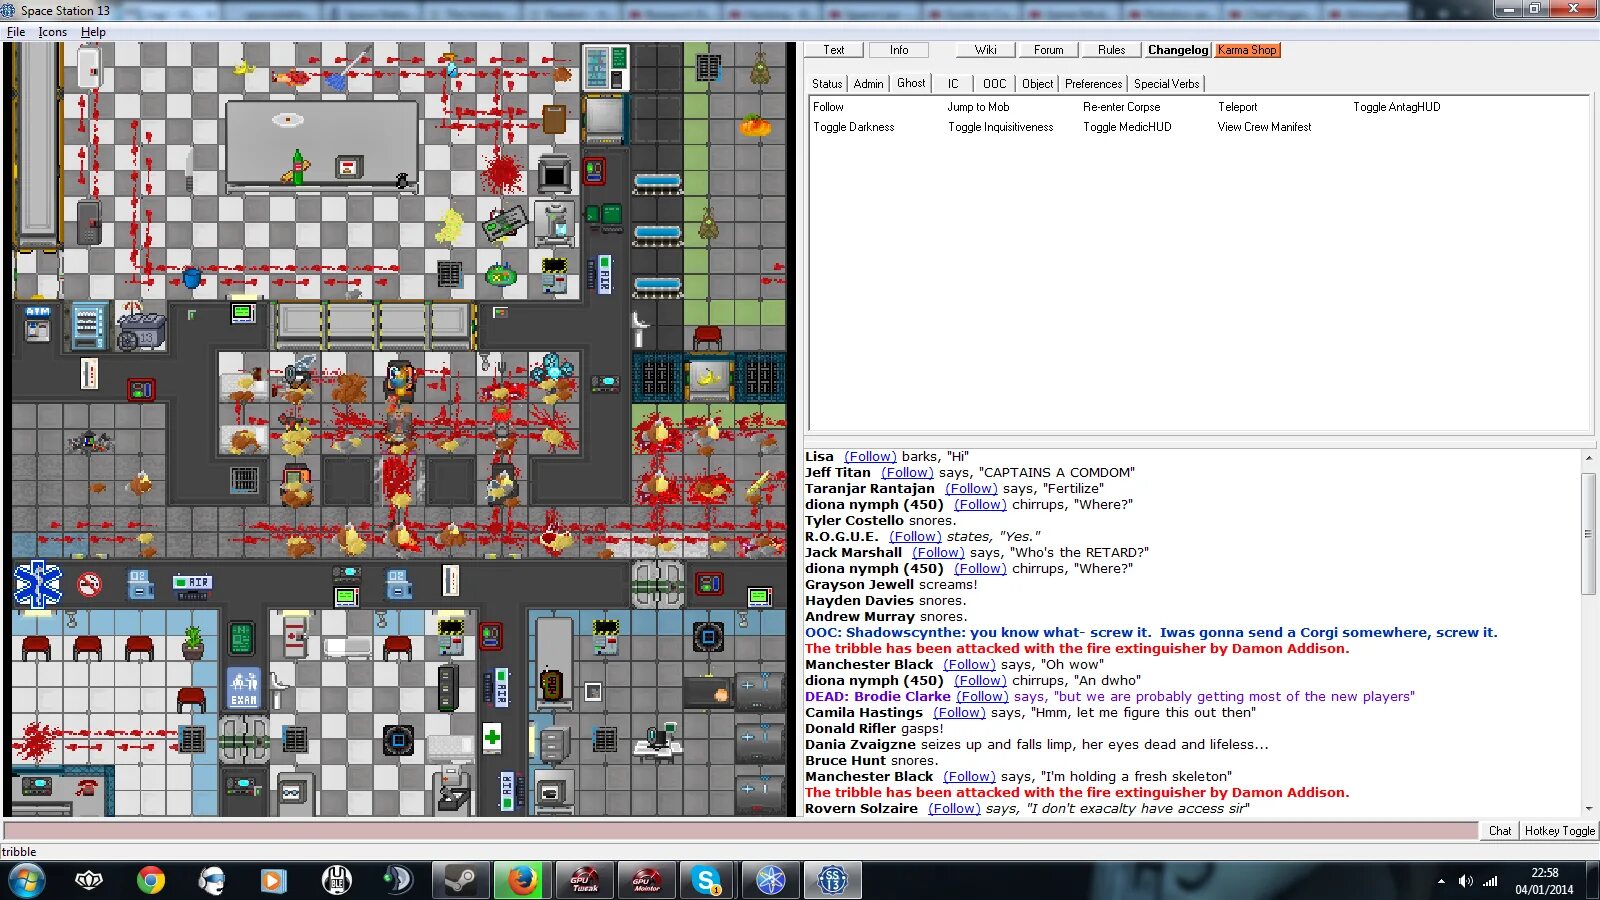Image resolution: width=1600 pixels, height=900 pixels.
Task: Click chat log scrollbar up arrow
Action: pyautogui.click(x=1588, y=458)
